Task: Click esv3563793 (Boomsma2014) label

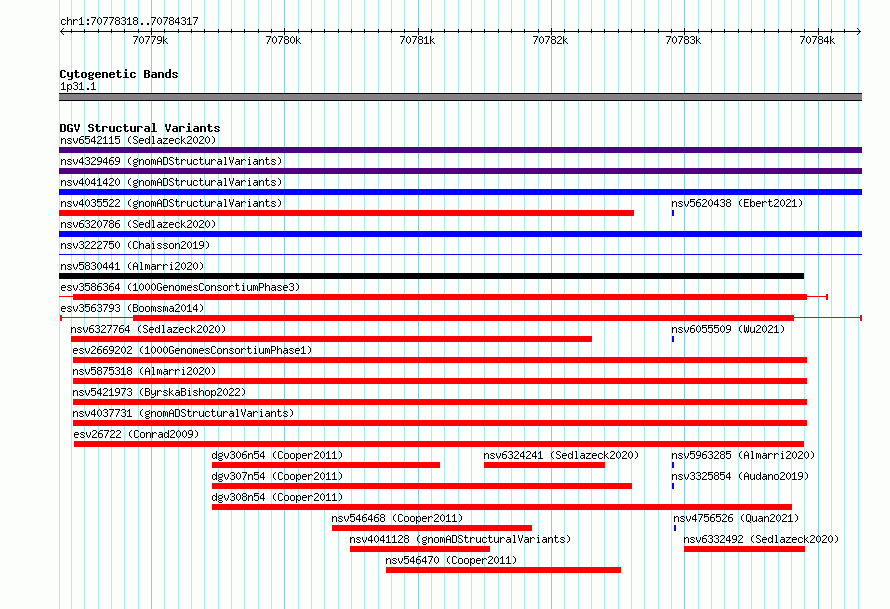Action: point(132,308)
